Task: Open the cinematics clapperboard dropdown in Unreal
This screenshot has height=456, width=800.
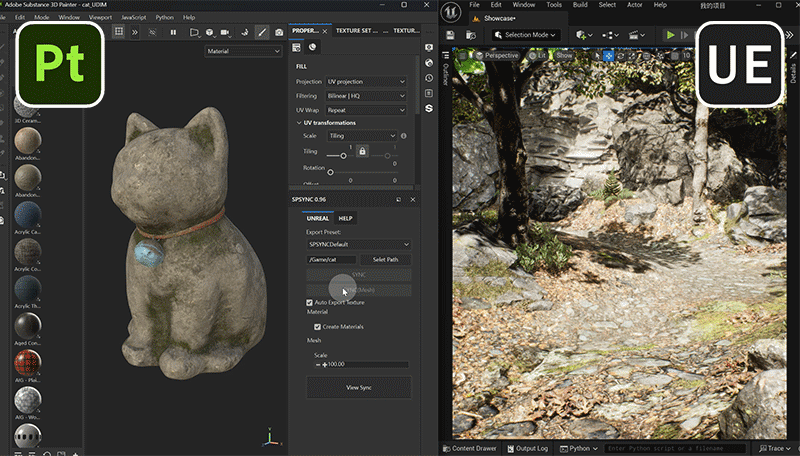Action: 636,35
